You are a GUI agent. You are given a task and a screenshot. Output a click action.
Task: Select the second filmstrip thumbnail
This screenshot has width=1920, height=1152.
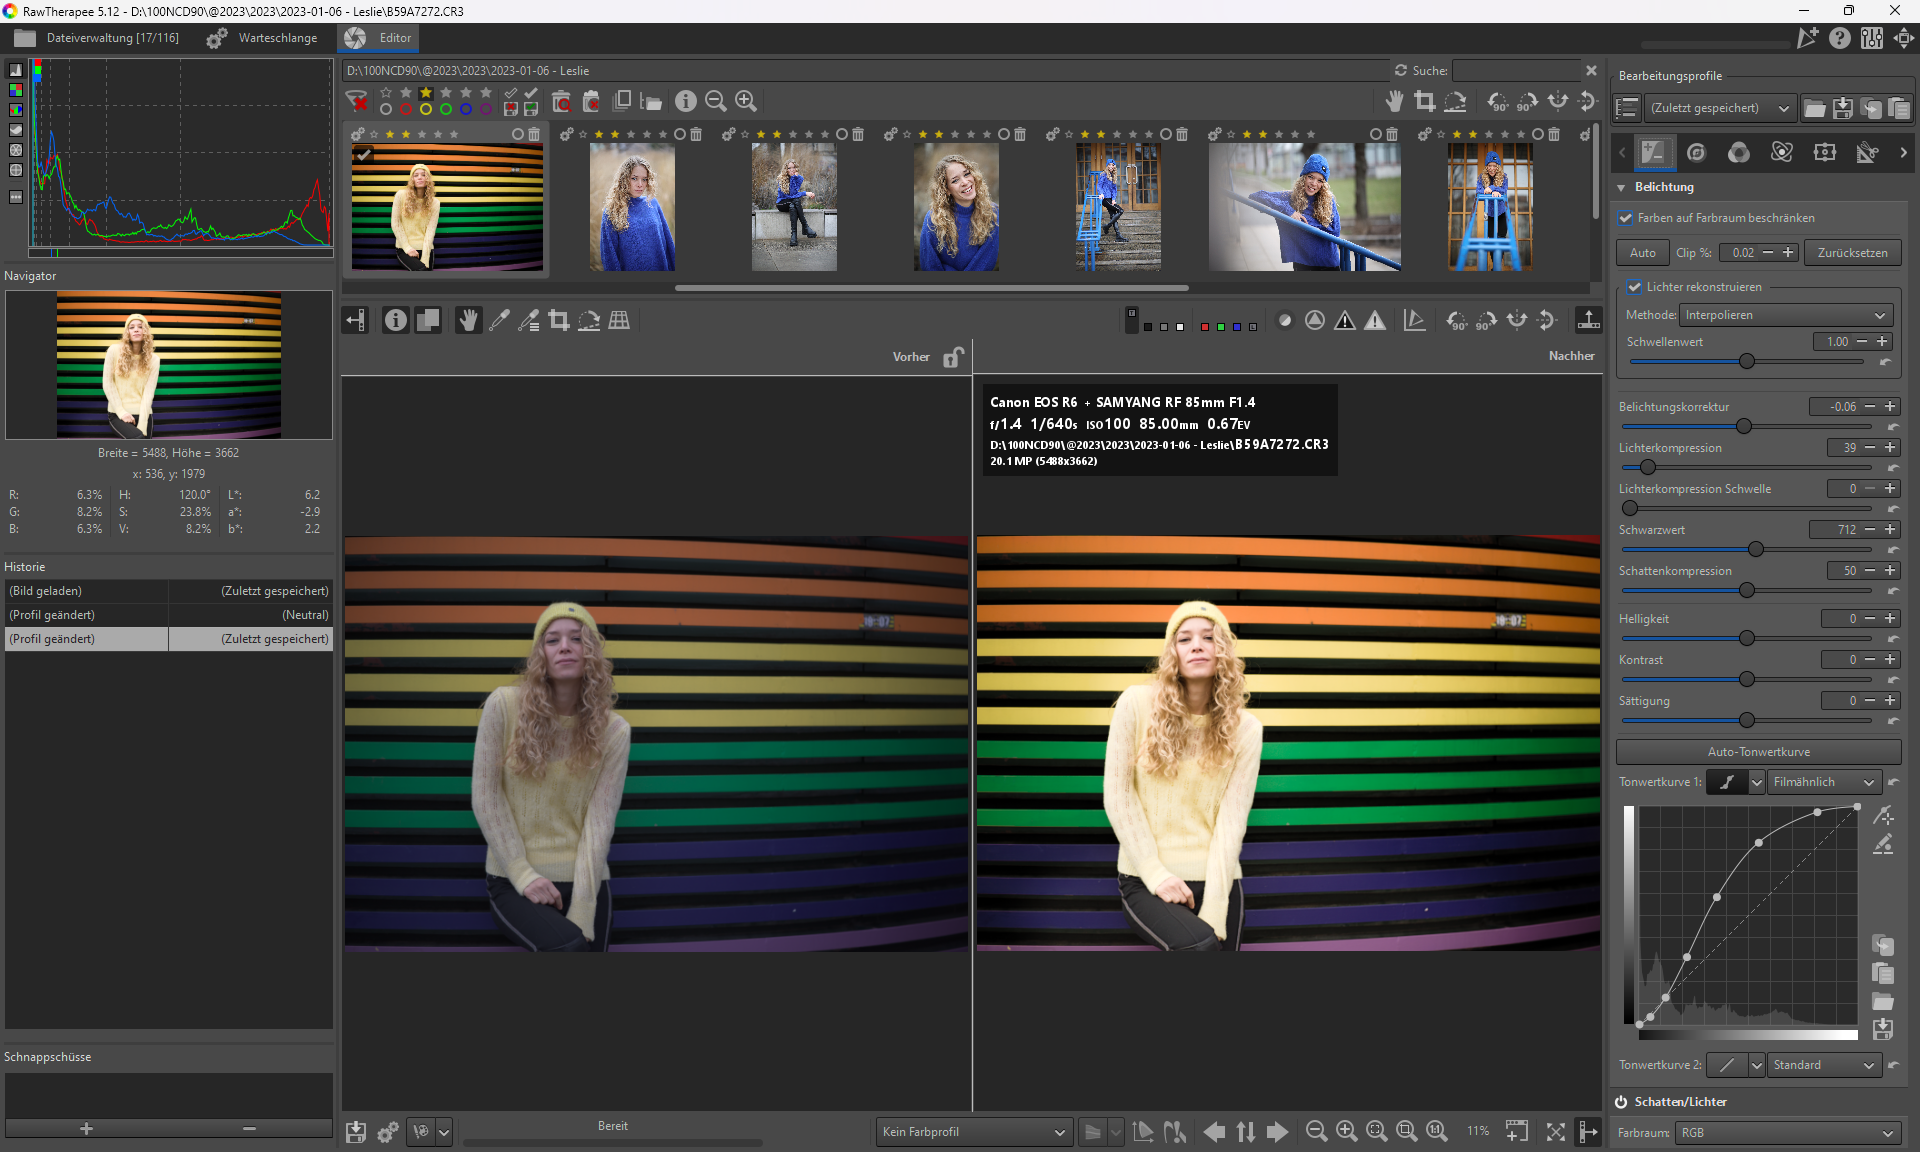click(632, 207)
